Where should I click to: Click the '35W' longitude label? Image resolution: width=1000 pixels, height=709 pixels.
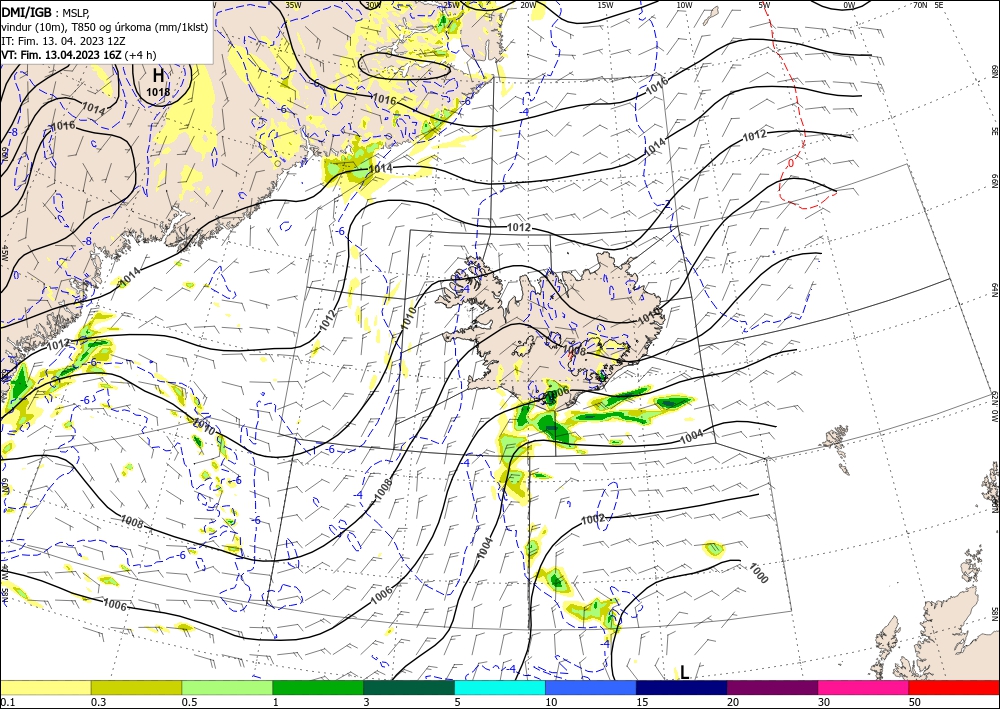[293, 5]
